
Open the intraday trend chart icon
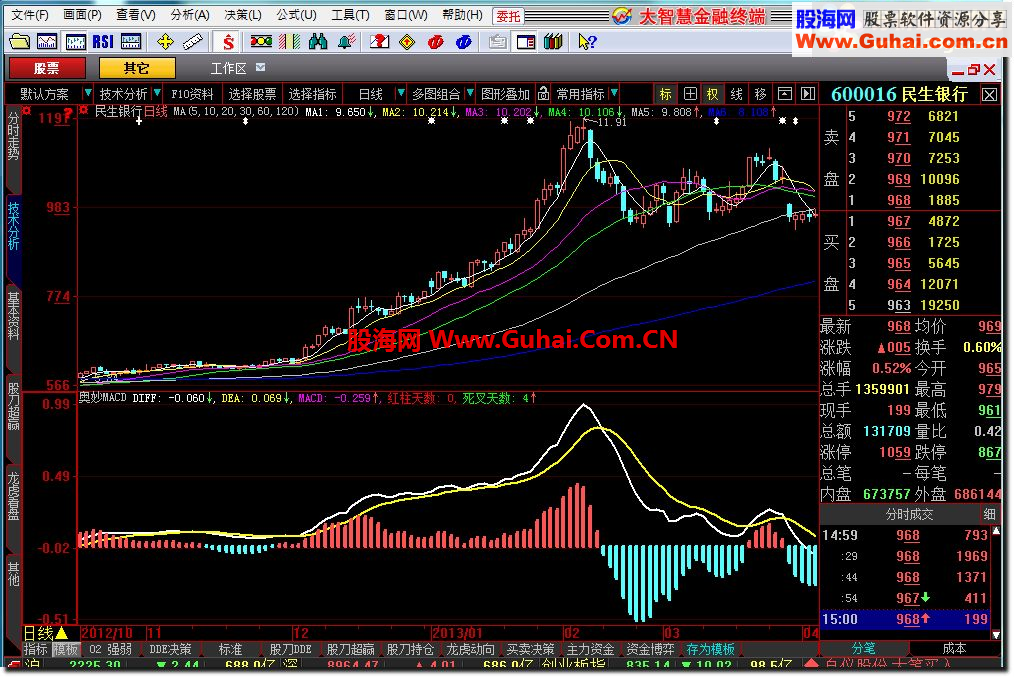47,42
